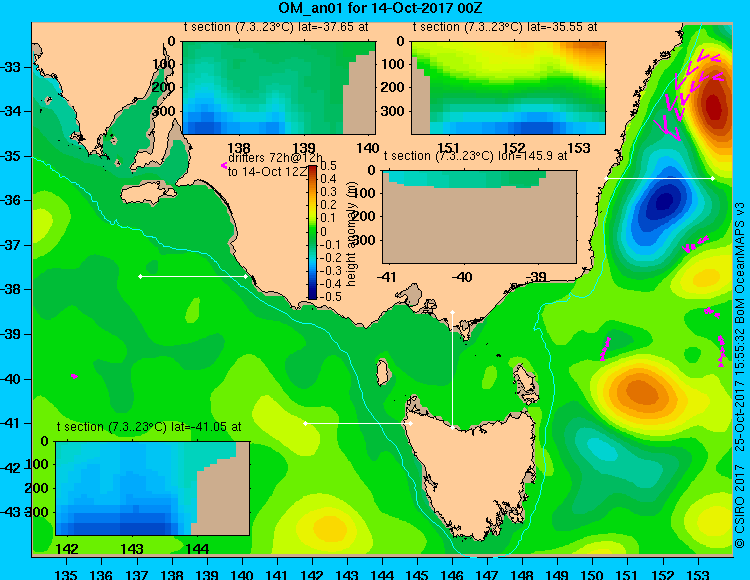Click the latitude axis label -33
Screen dimensions: 750x580
point(11,66)
